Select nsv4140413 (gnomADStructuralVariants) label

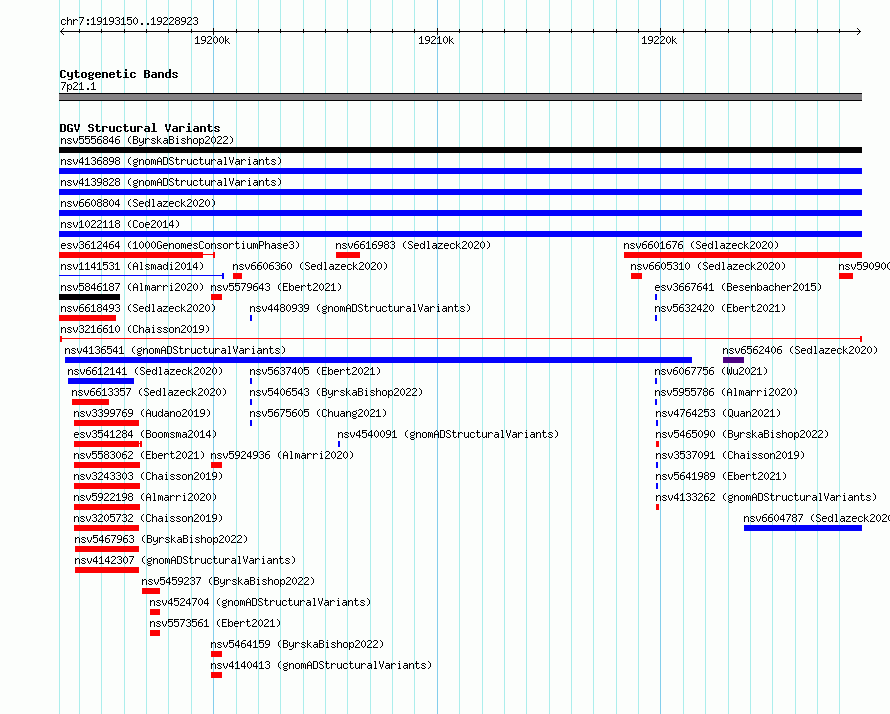click(321, 665)
